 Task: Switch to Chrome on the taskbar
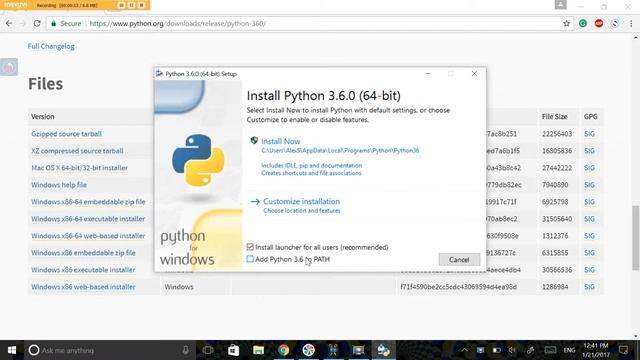pyautogui.click(x=284, y=350)
